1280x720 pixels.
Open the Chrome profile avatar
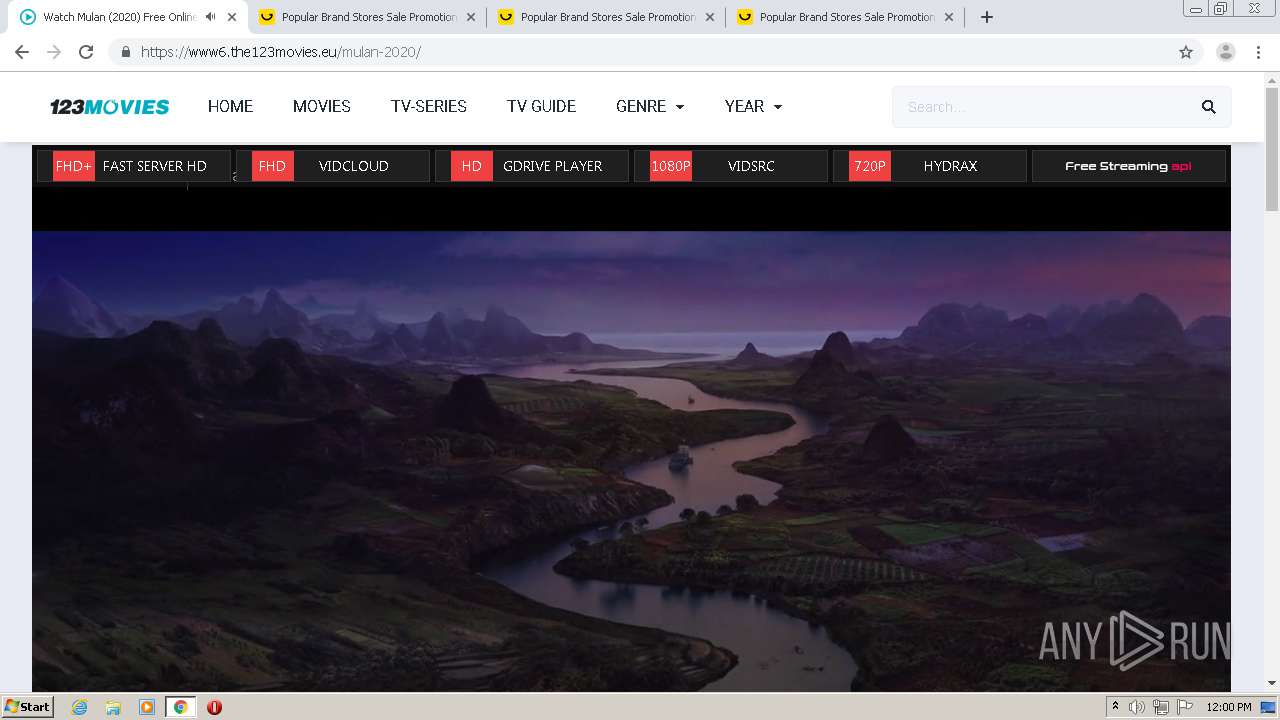(x=1226, y=52)
